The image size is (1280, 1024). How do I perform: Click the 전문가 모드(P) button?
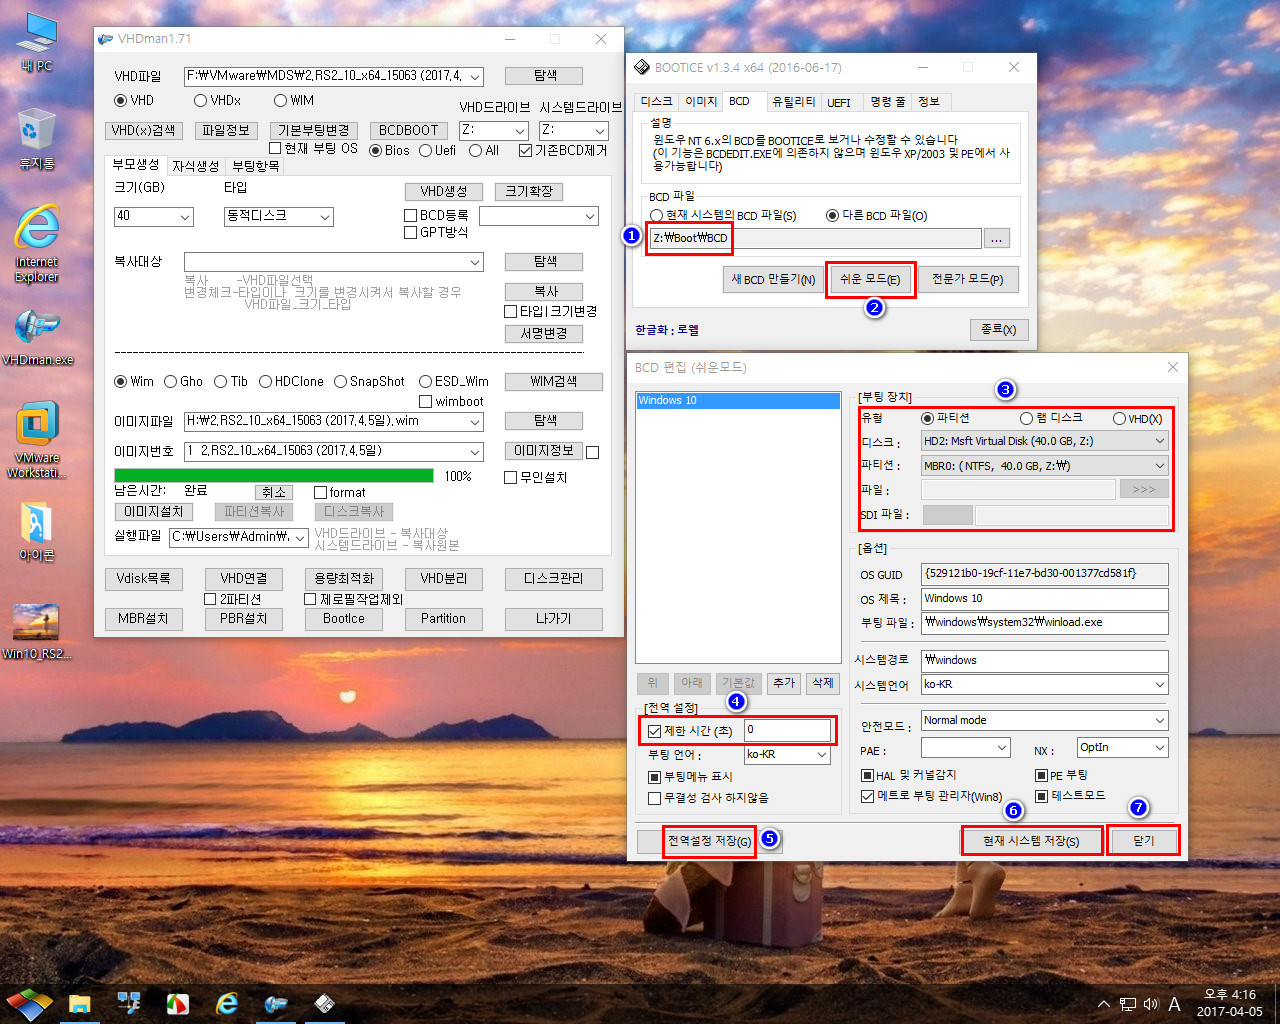[x=967, y=279]
